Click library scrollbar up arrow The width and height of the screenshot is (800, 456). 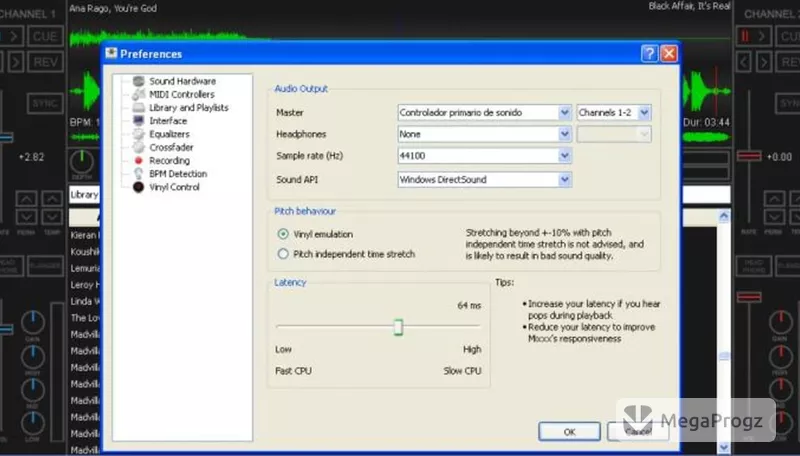723,216
